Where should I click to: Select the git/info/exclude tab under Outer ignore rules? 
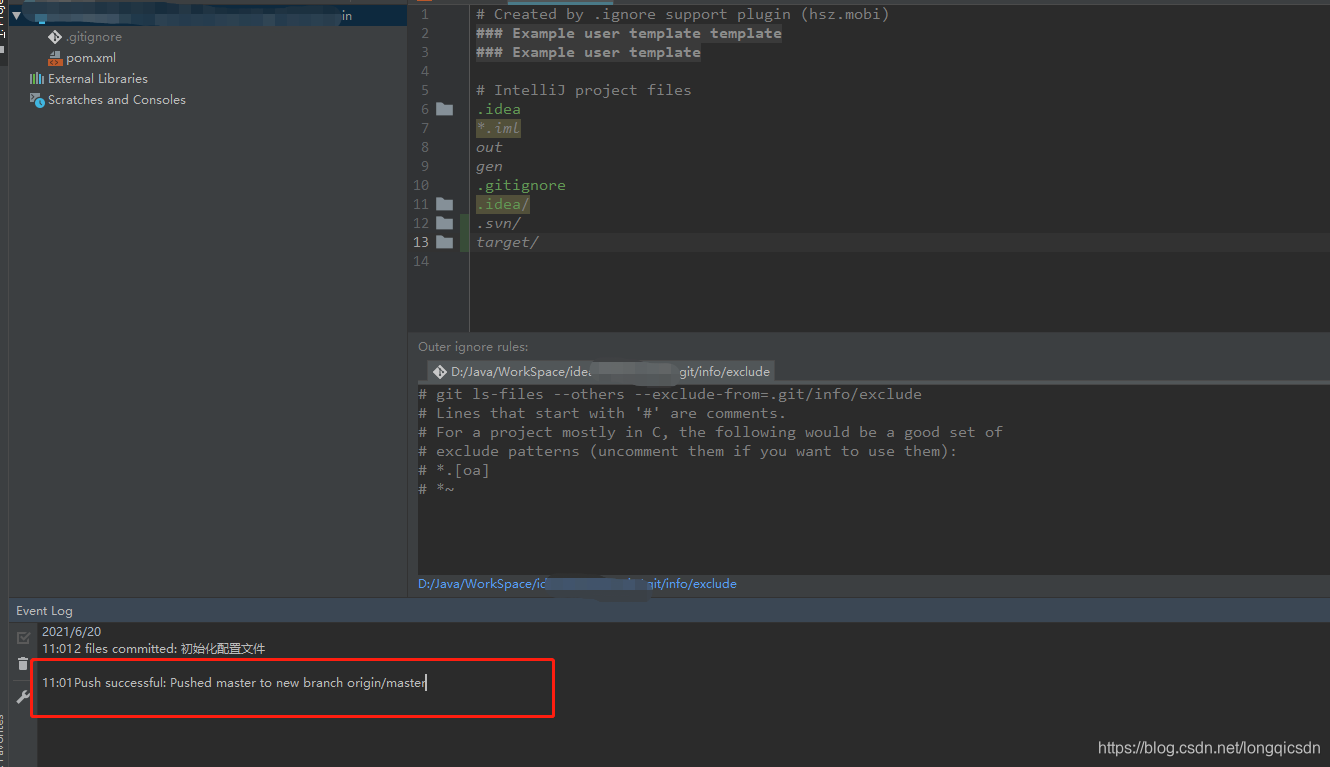point(601,371)
